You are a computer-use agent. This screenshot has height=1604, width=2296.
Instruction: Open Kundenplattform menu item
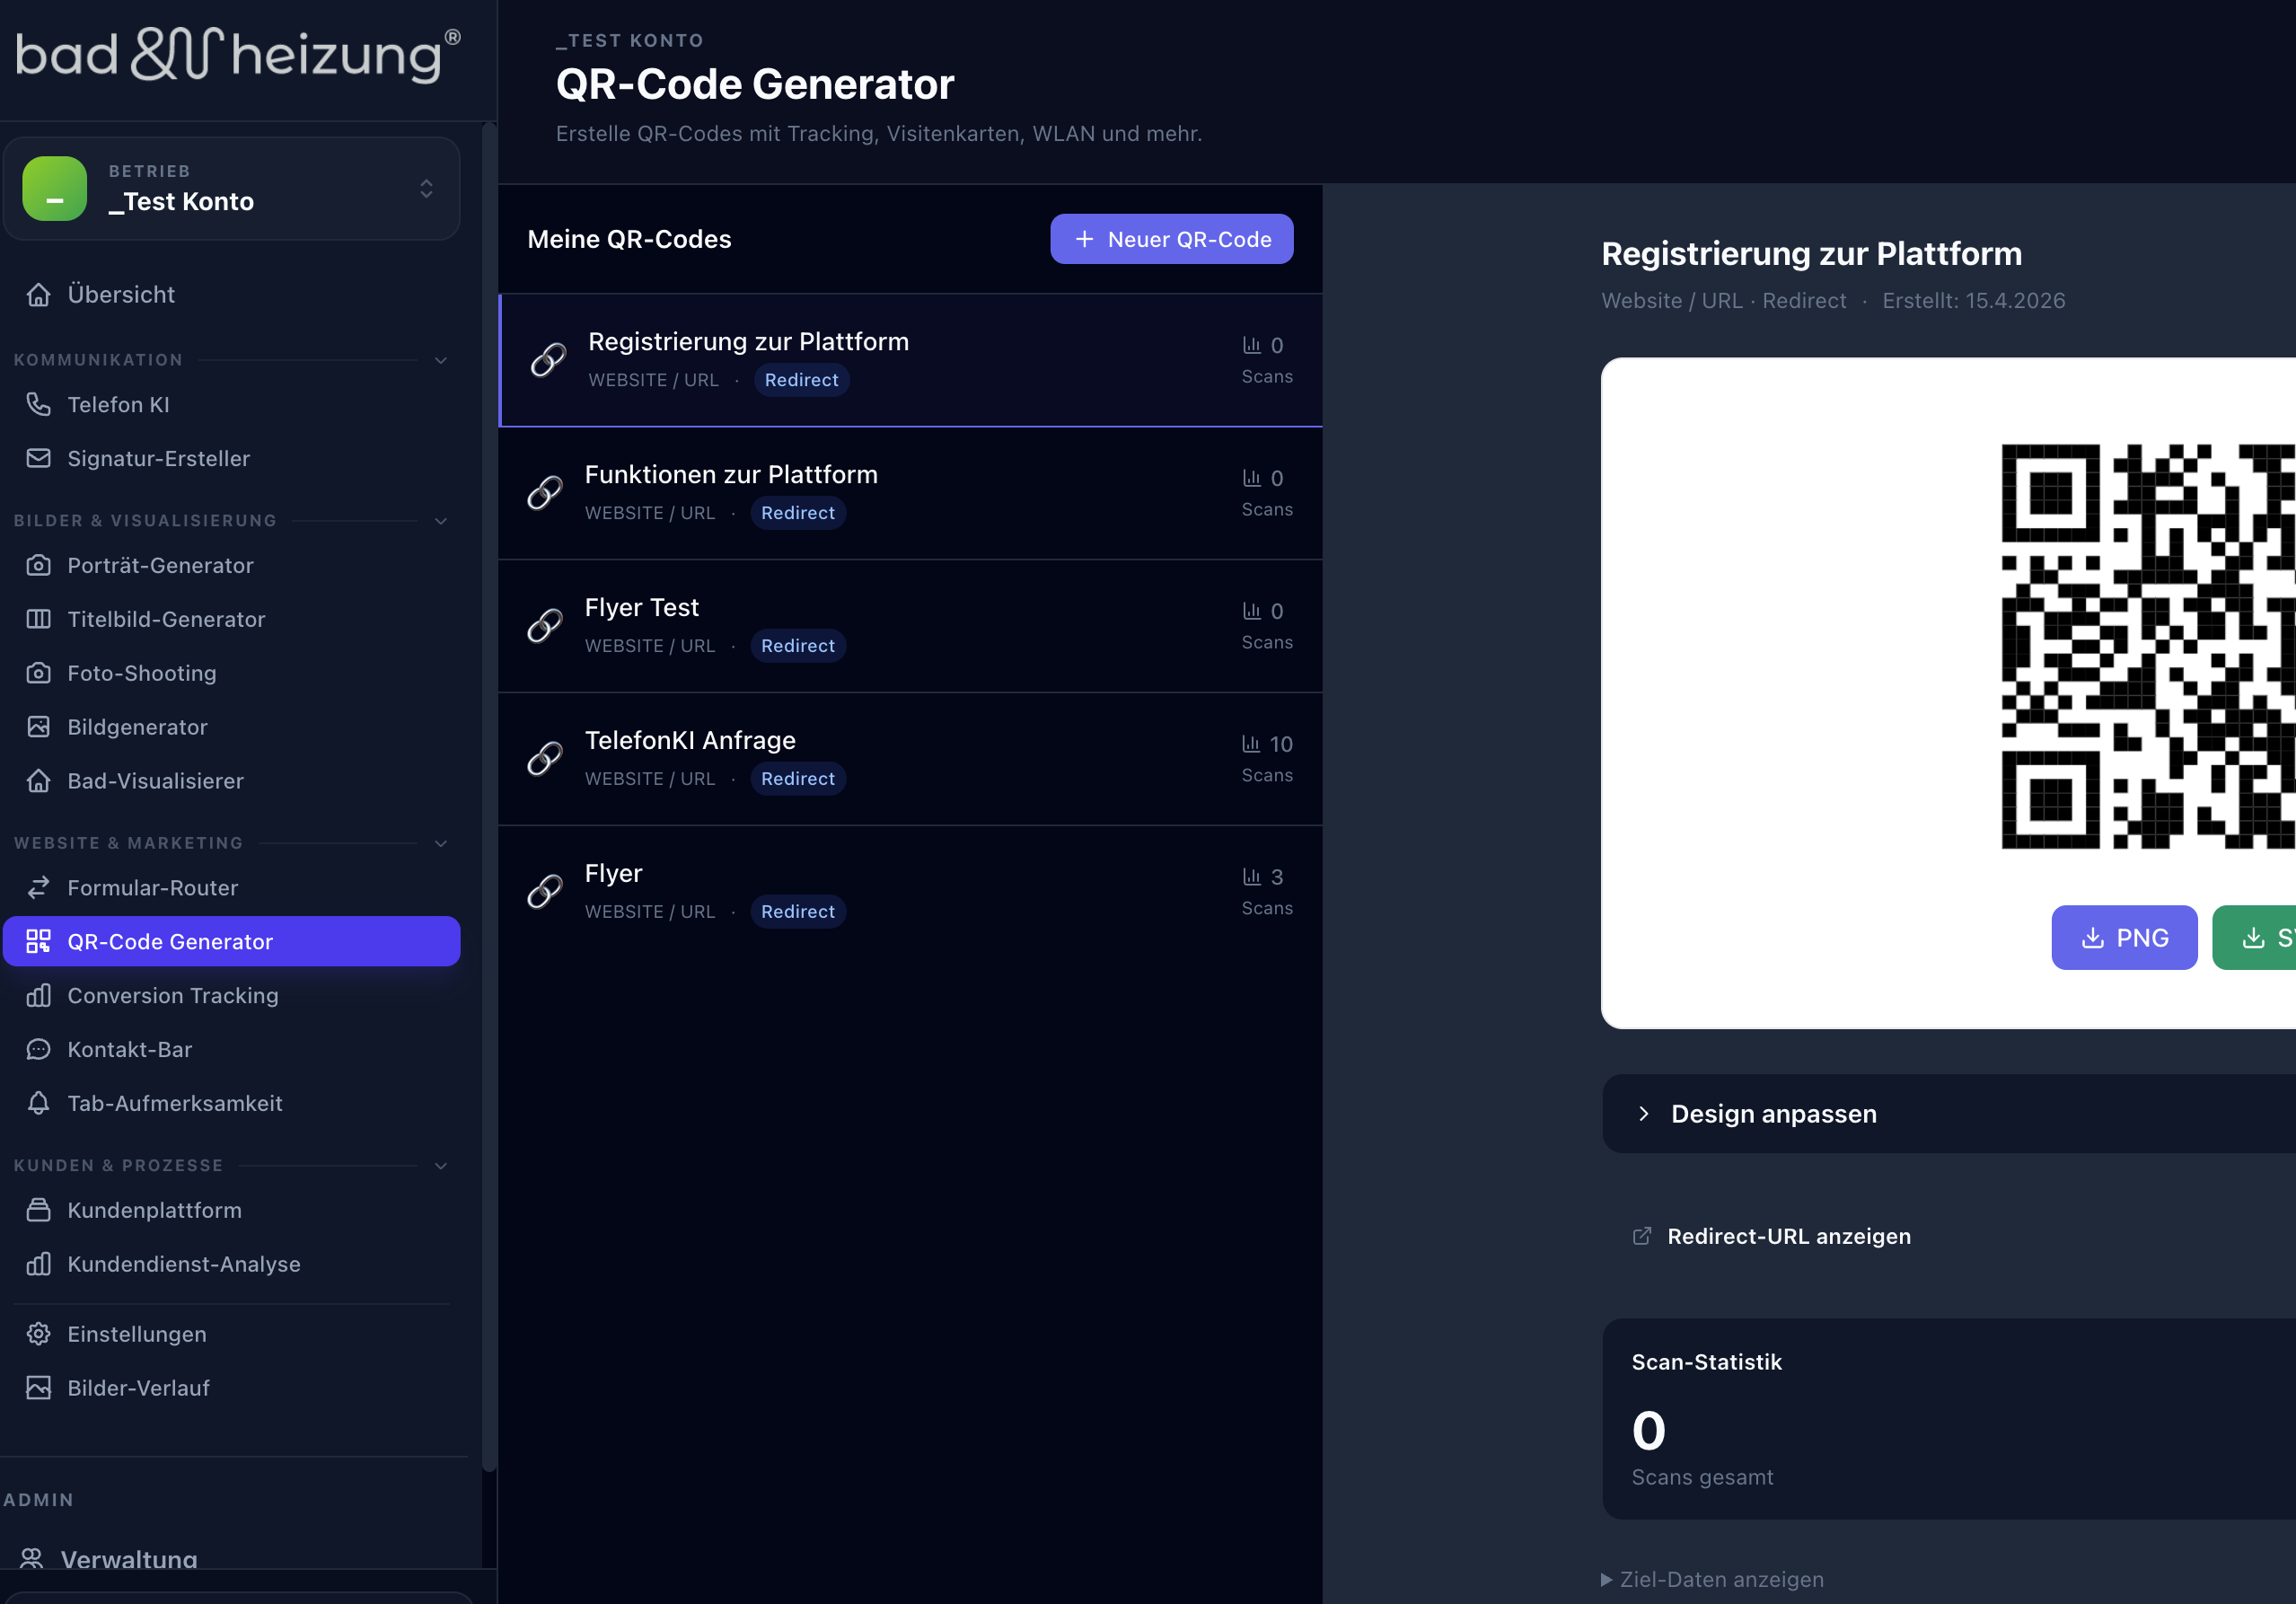232,1211
